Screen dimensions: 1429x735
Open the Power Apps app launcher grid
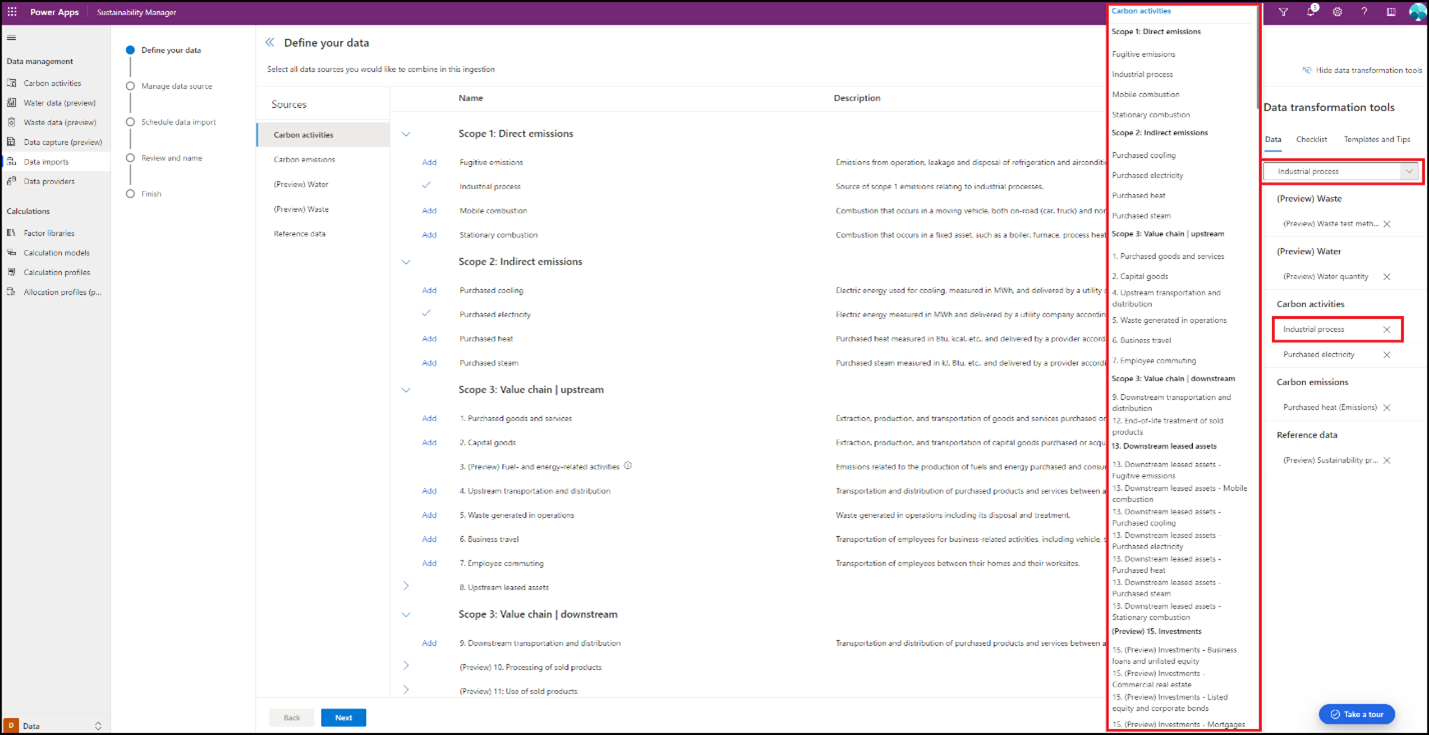coord(12,12)
